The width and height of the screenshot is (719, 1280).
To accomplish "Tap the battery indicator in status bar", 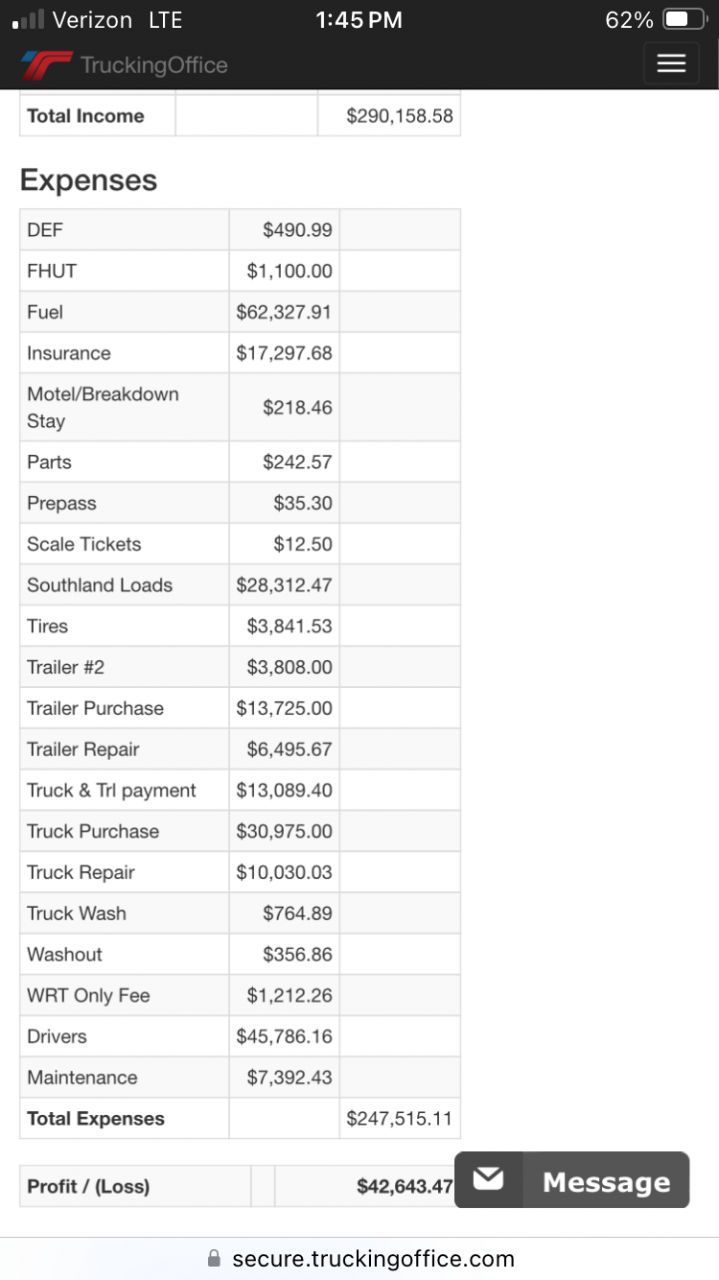I will pyautogui.click(x=684, y=20).
